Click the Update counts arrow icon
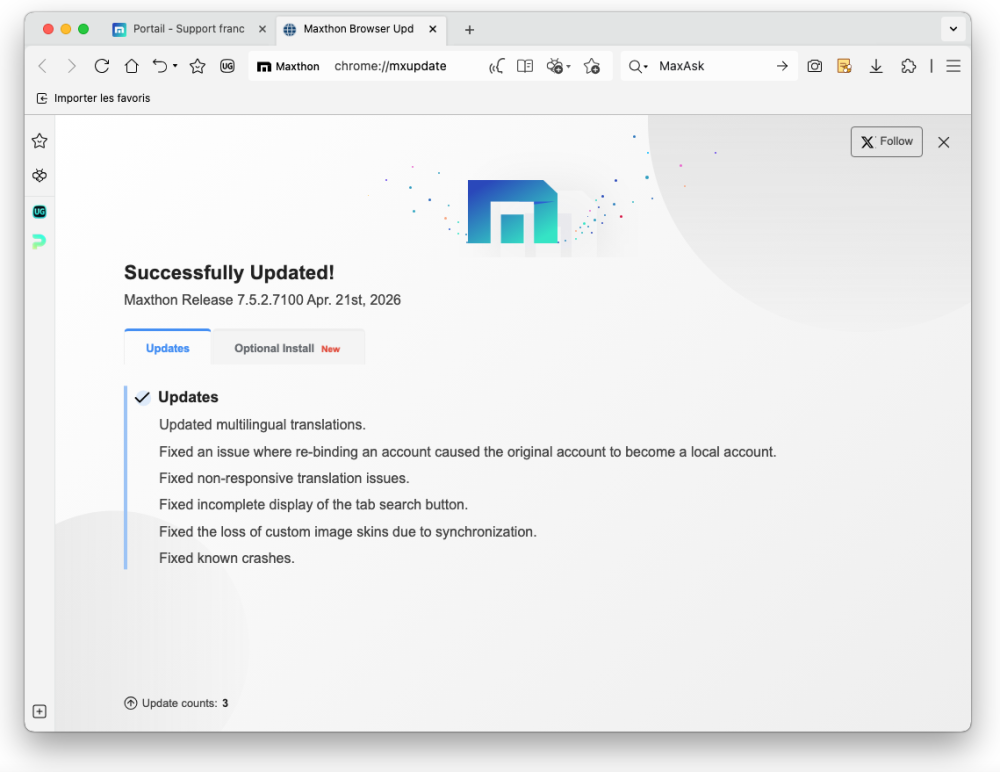 click(131, 703)
